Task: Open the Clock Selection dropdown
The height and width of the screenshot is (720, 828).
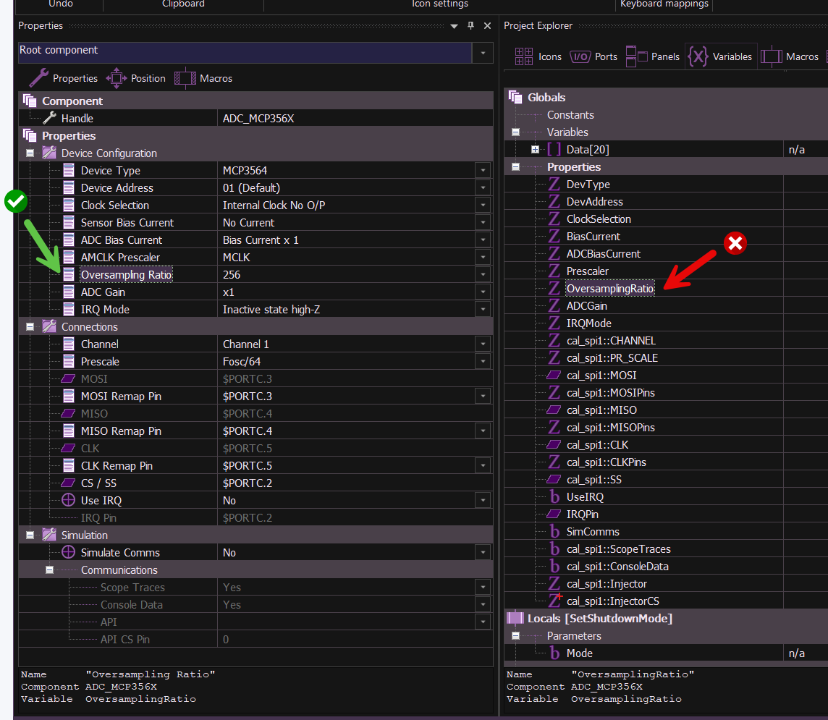Action: pyautogui.click(x=483, y=205)
